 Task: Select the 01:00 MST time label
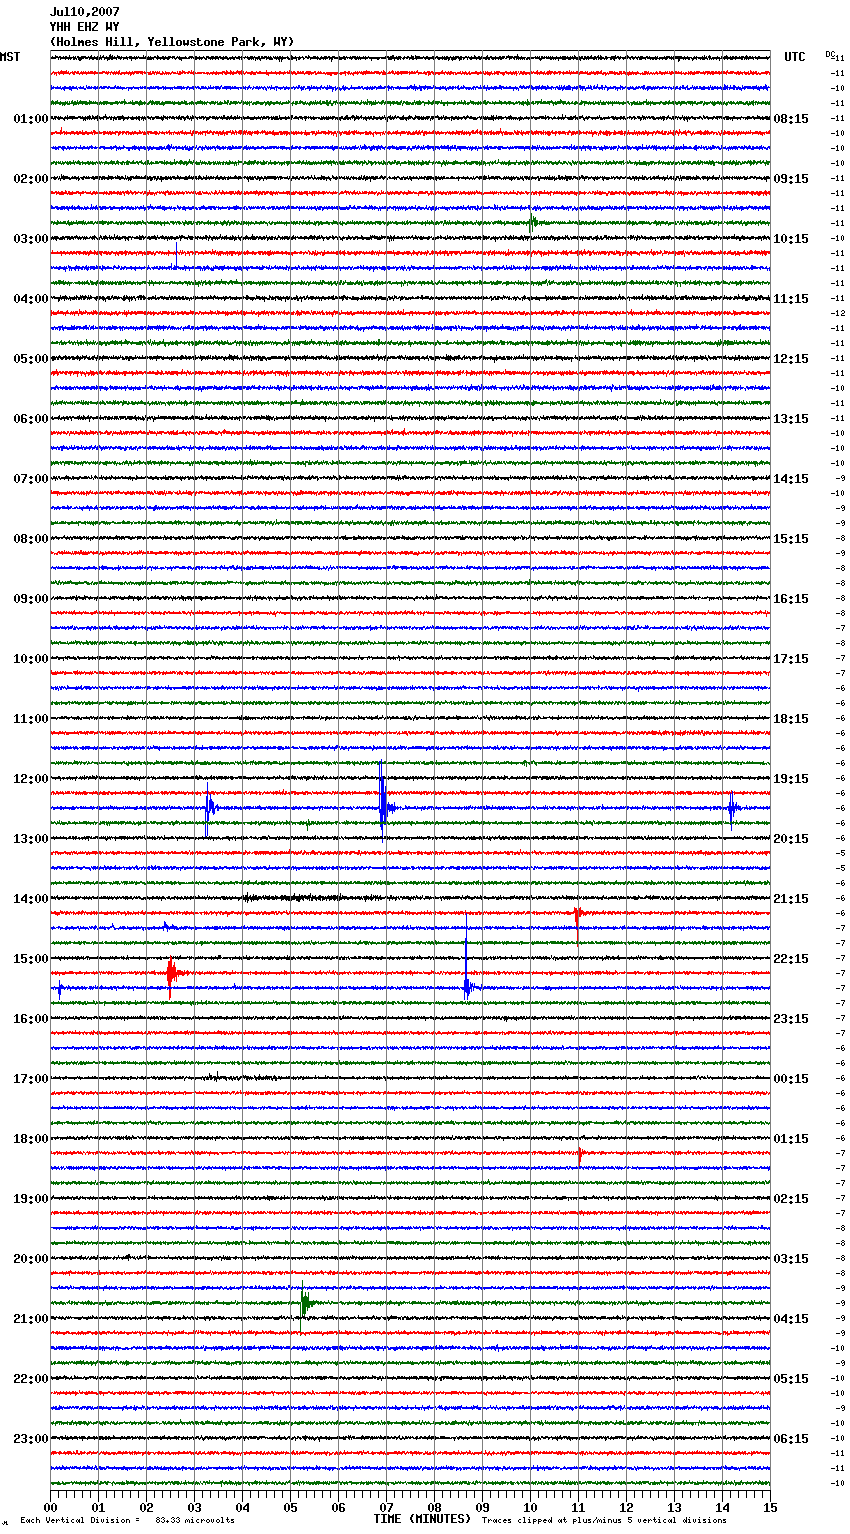pos(30,119)
